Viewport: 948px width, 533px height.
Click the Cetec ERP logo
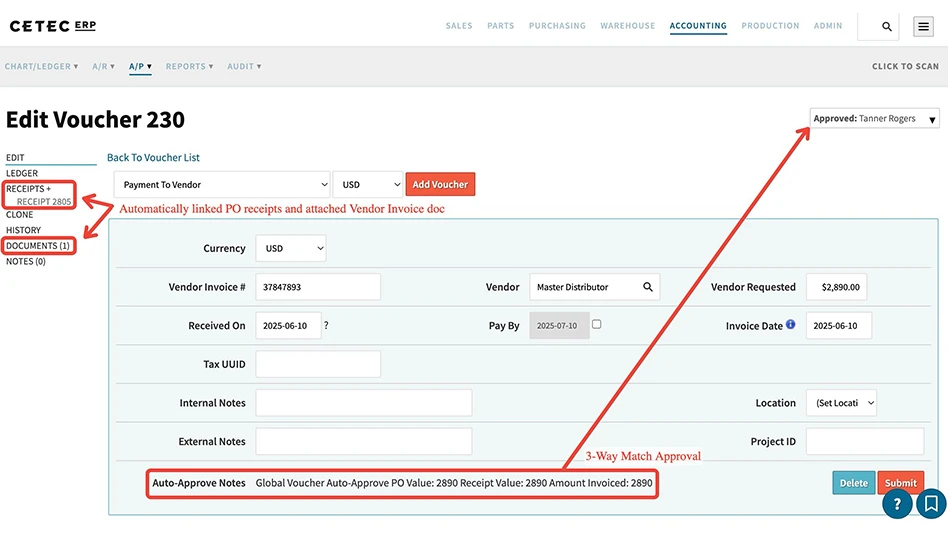pos(53,26)
